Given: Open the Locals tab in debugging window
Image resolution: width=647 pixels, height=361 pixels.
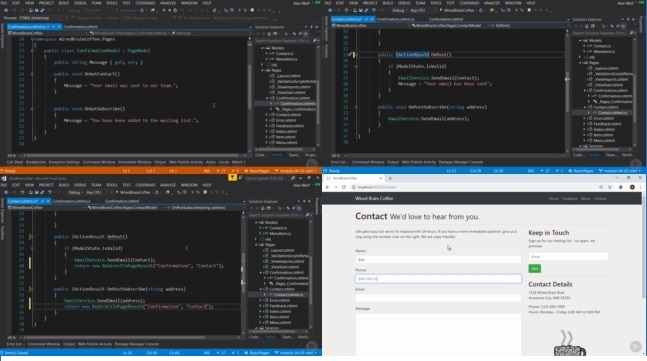Looking at the screenshot, I should (224, 162).
